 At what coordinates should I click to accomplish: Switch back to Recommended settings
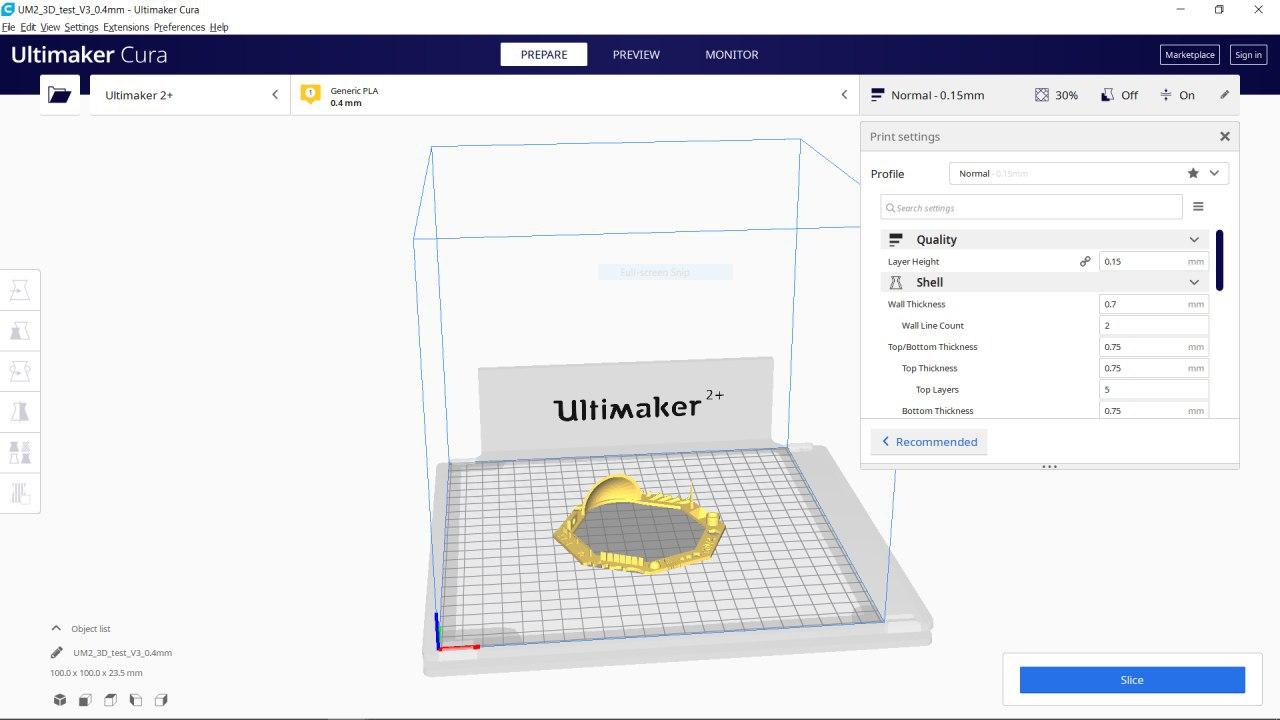pyautogui.click(x=929, y=442)
